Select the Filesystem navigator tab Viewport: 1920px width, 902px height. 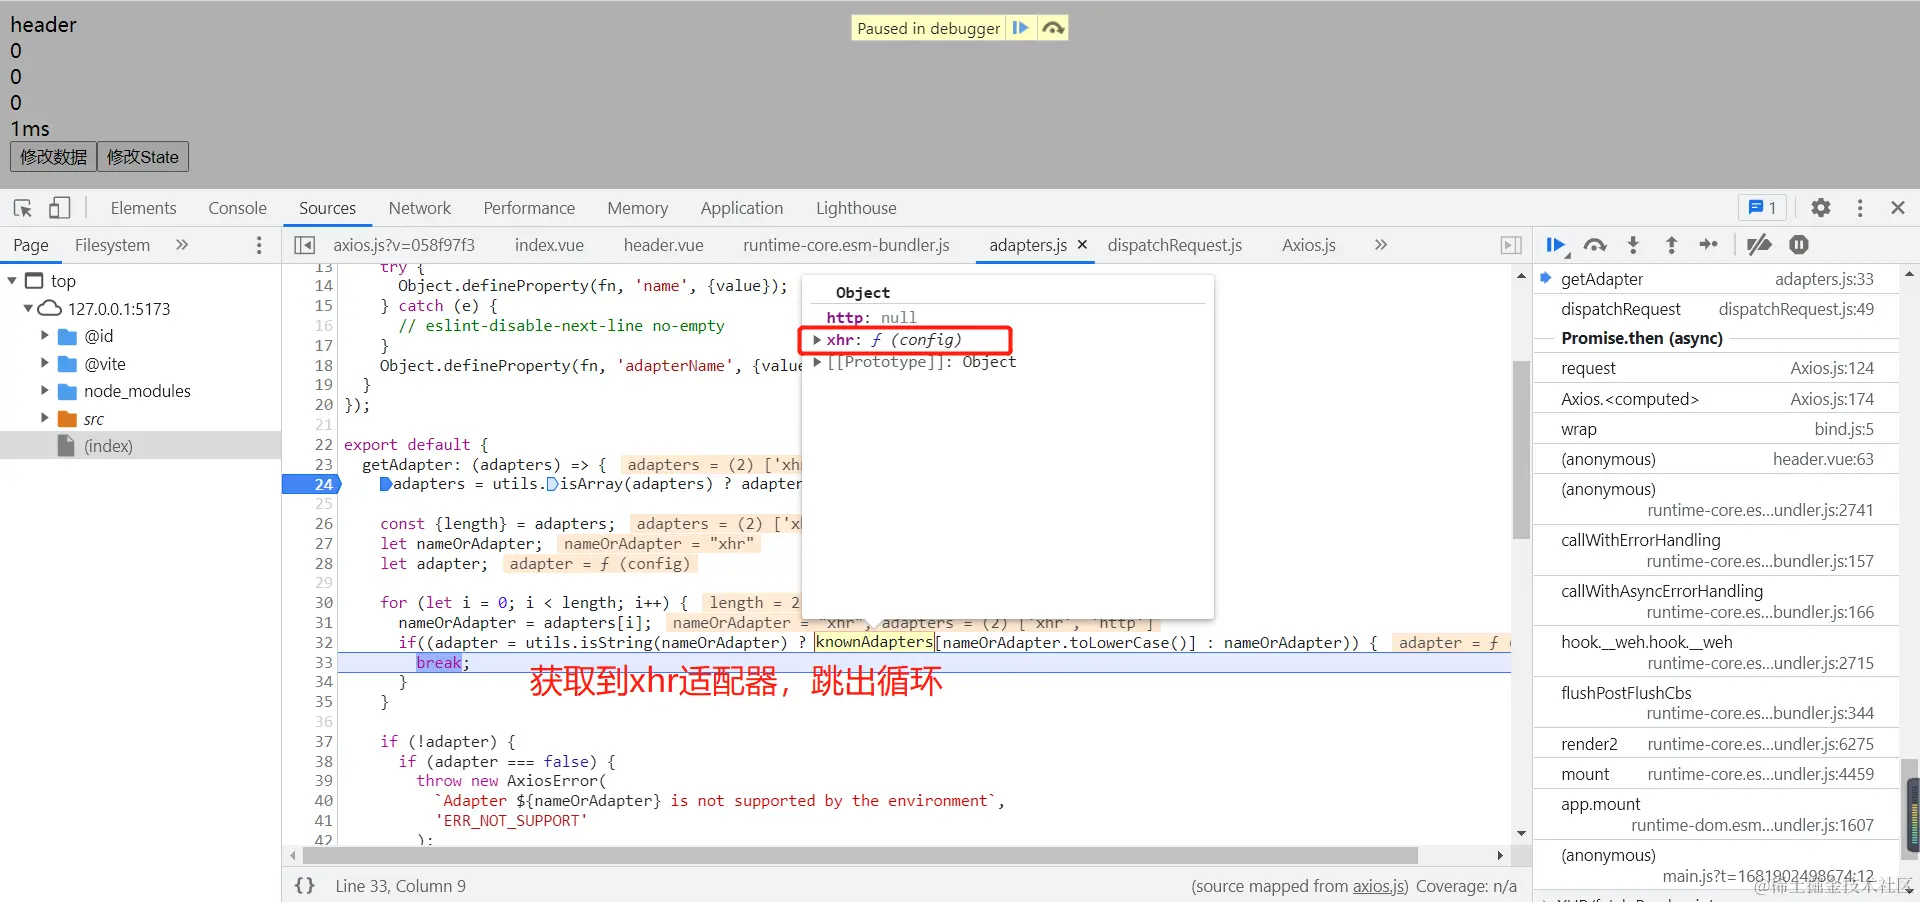[x=112, y=245]
